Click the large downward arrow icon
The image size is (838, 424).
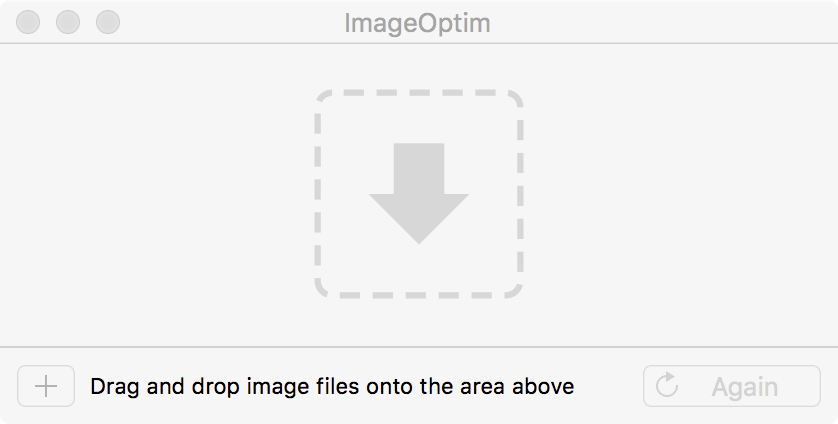click(419, 194)
